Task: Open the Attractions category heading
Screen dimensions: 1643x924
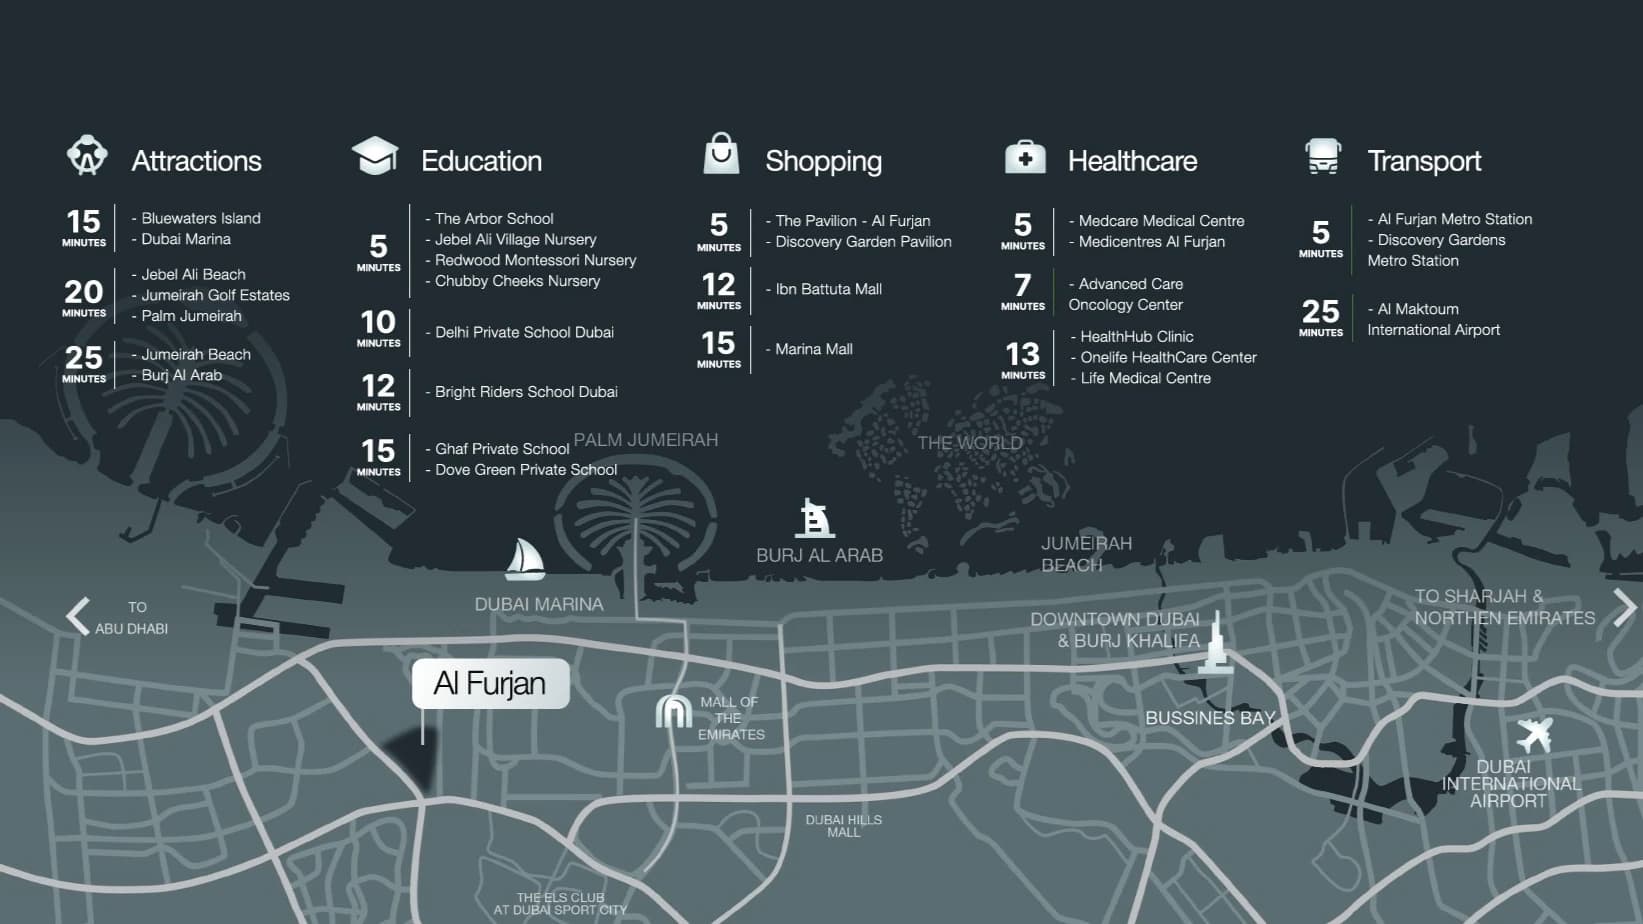Action: [197, 161]
